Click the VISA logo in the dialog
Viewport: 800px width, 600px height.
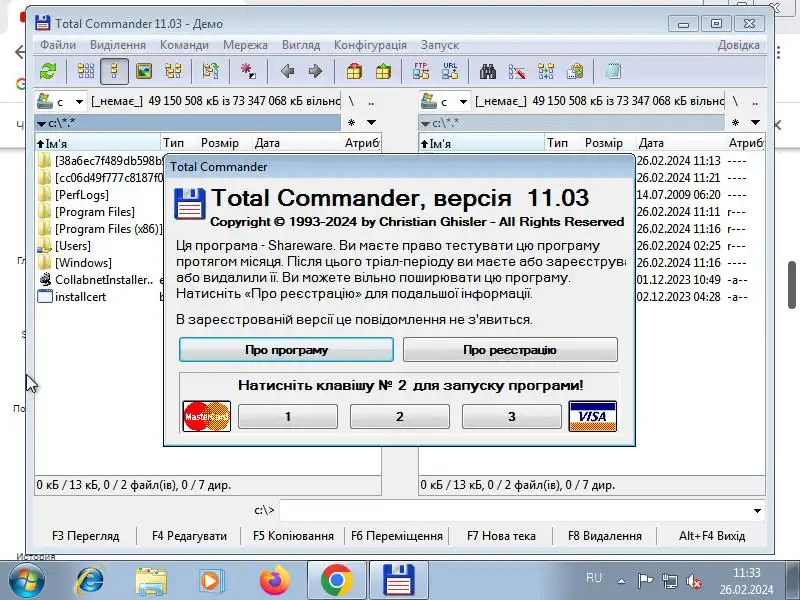[x=592, y=416]
